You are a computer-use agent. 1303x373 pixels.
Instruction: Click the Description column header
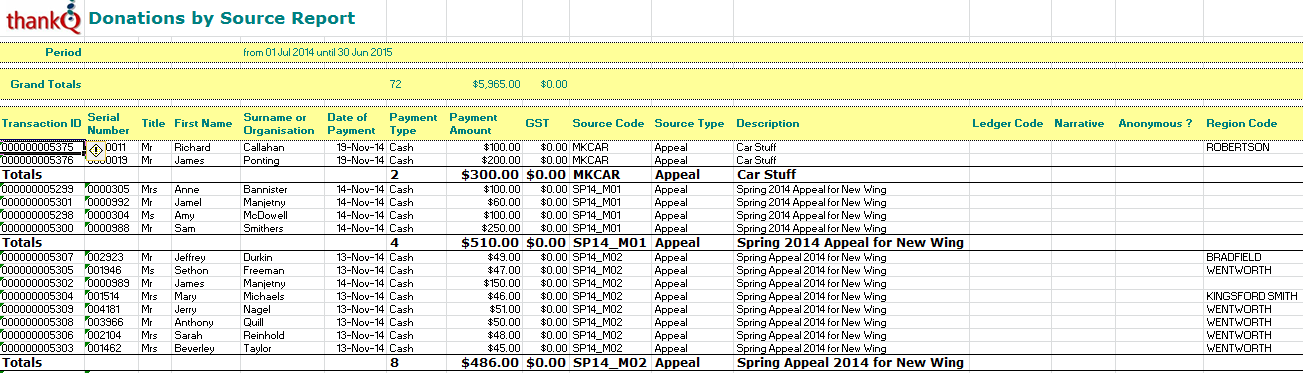[768, 124]
